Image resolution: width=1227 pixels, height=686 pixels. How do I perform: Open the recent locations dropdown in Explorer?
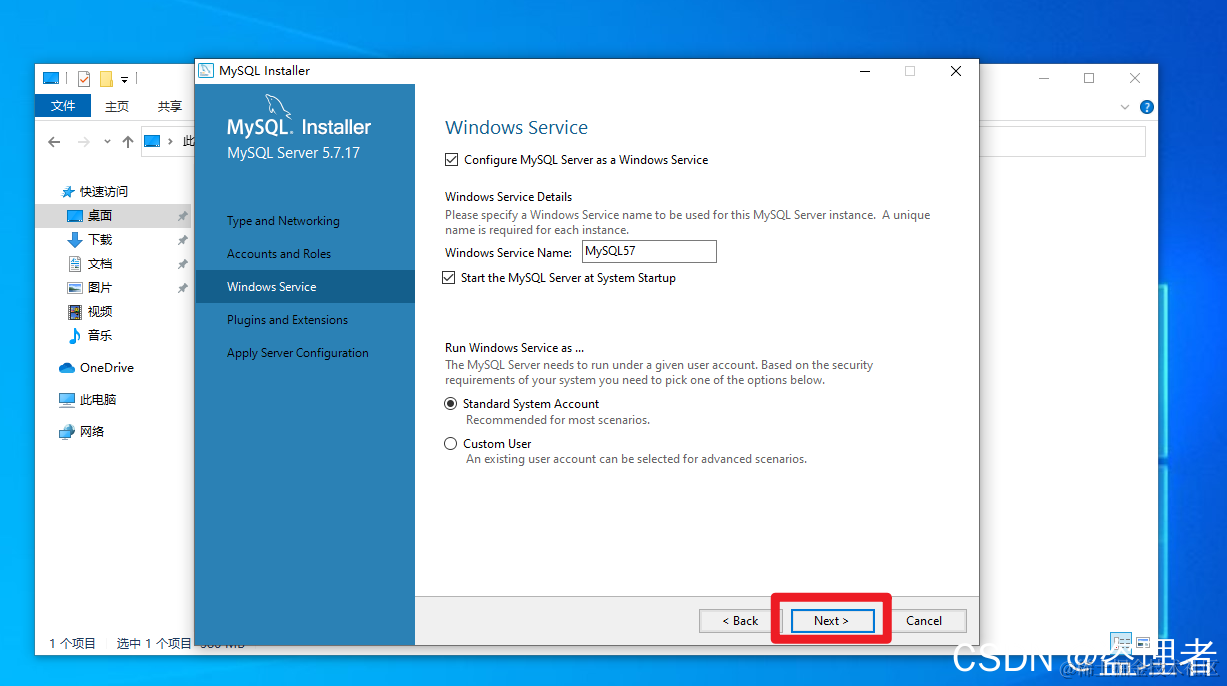point(107,142)
